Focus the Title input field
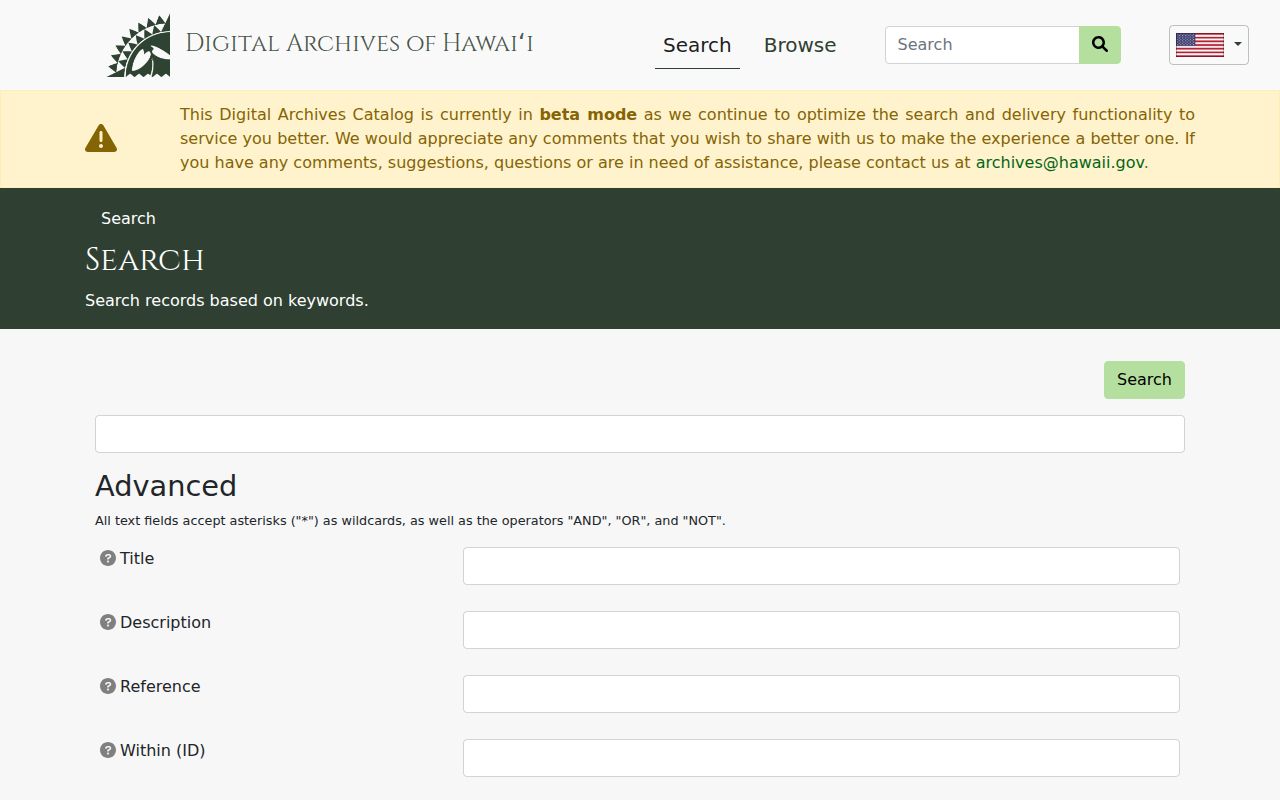1280x800 pixels. click(x=821, y=566)
